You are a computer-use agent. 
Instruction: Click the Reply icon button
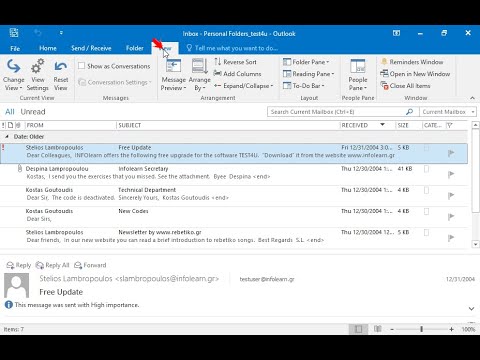pos(19,265)
